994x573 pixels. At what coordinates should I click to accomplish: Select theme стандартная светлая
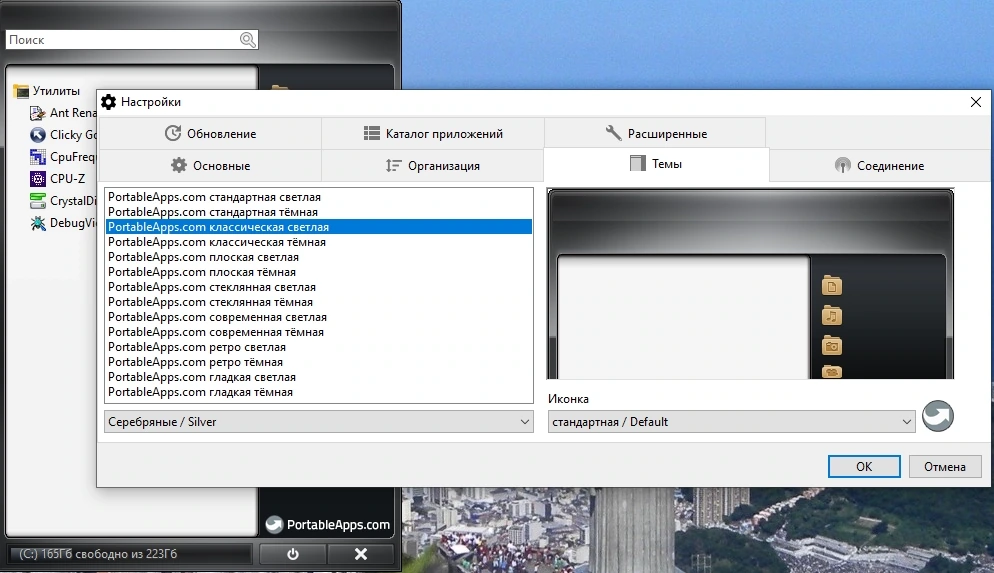pos(319,197)
